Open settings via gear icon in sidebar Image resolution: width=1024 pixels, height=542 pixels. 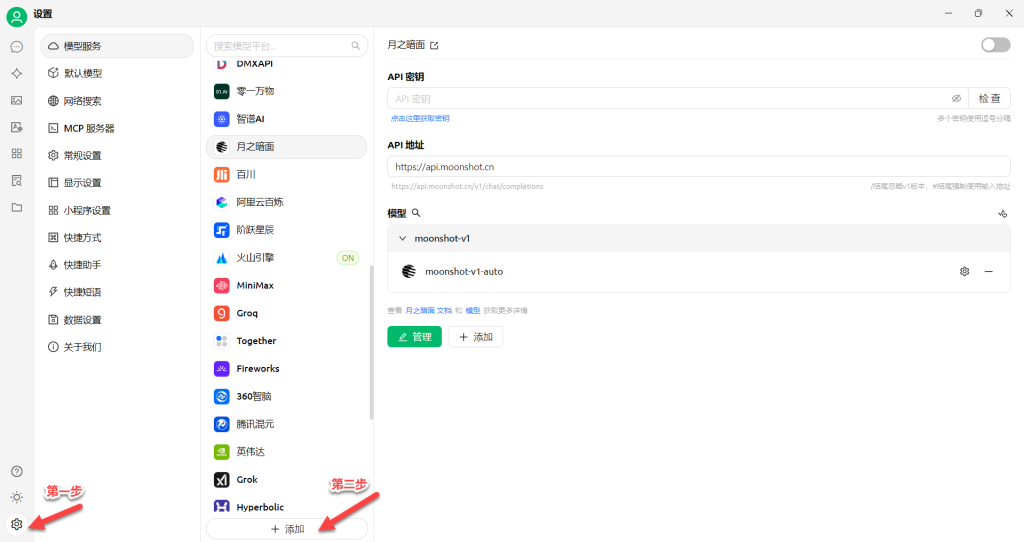17,524
